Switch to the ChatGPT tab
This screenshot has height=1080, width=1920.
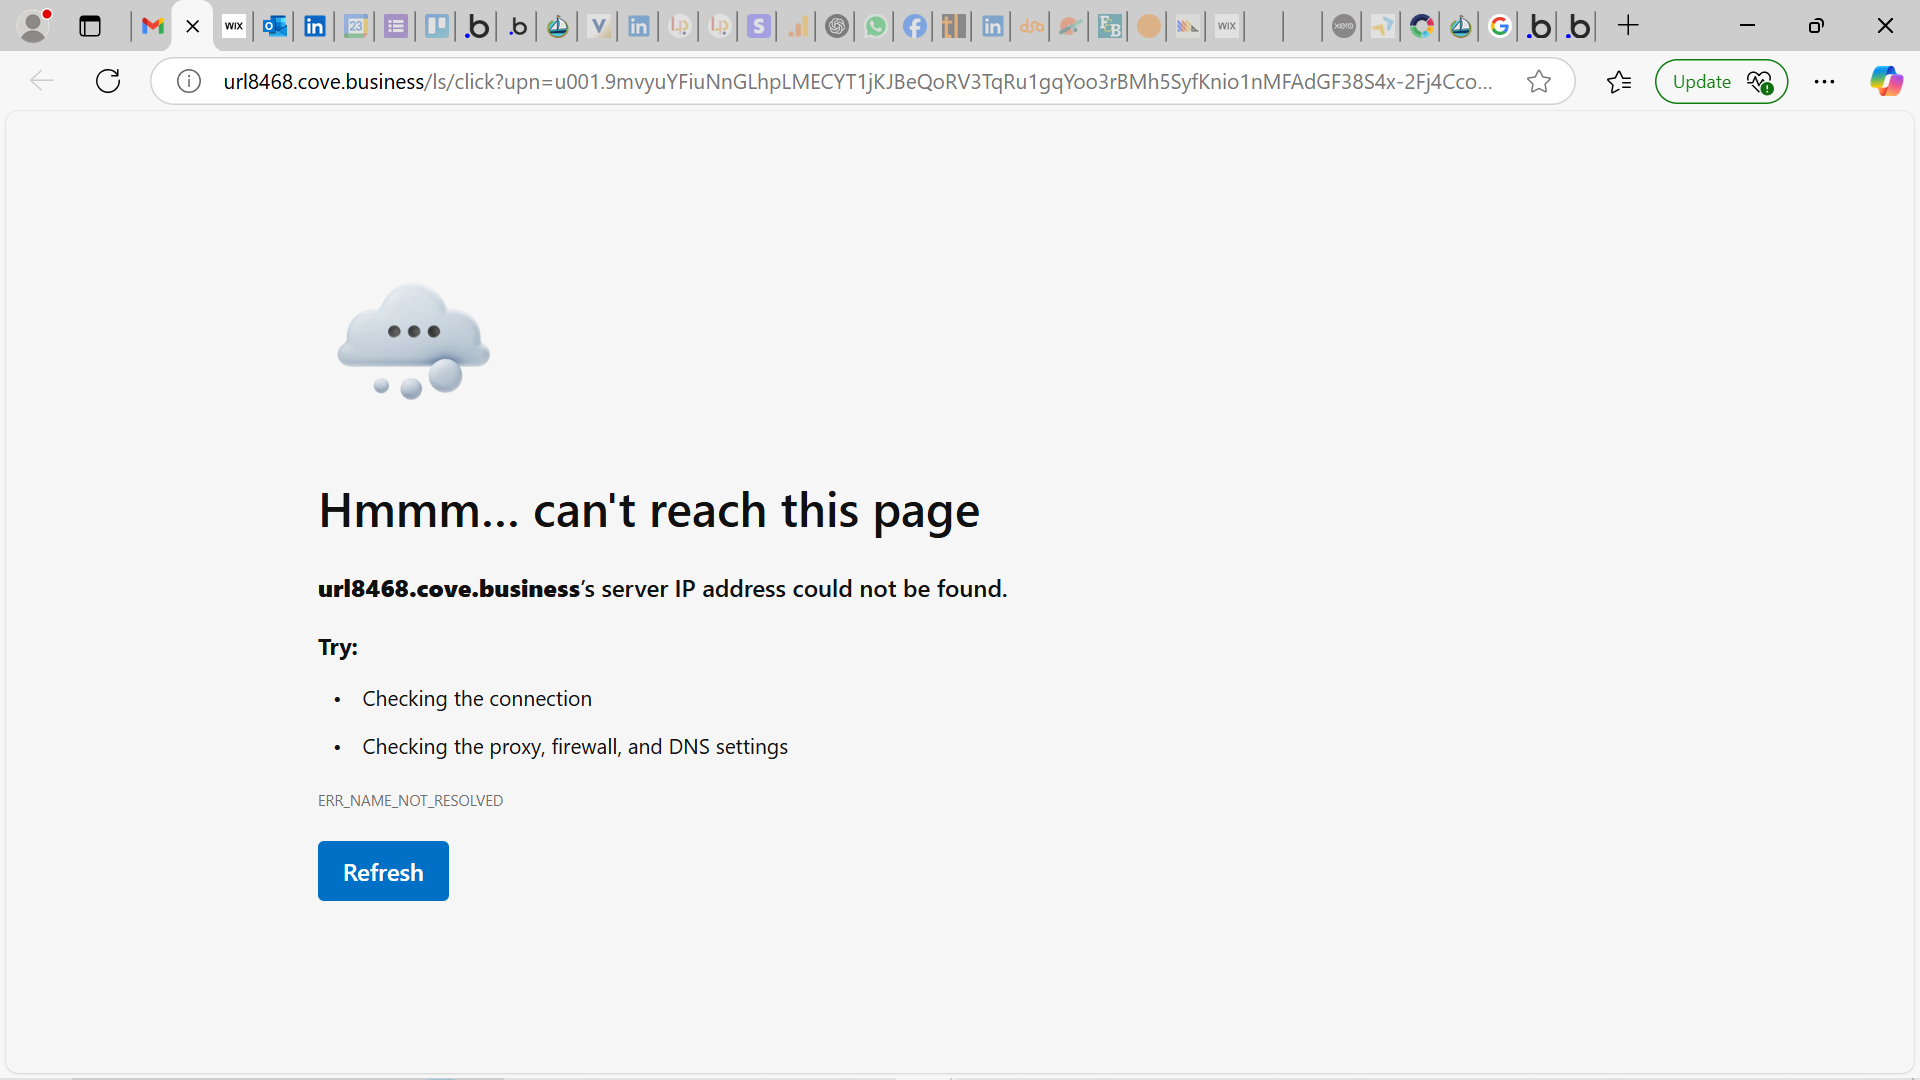[837, 27]
